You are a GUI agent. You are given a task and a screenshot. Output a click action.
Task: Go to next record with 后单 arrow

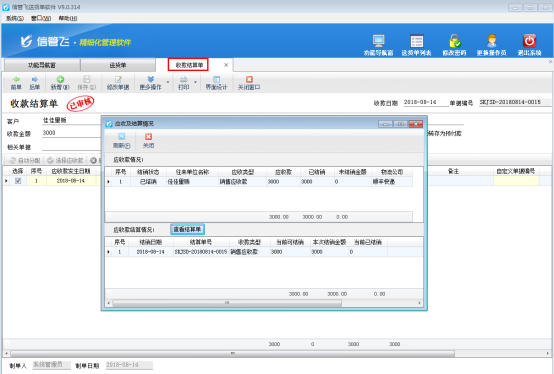tap(35, 79)
